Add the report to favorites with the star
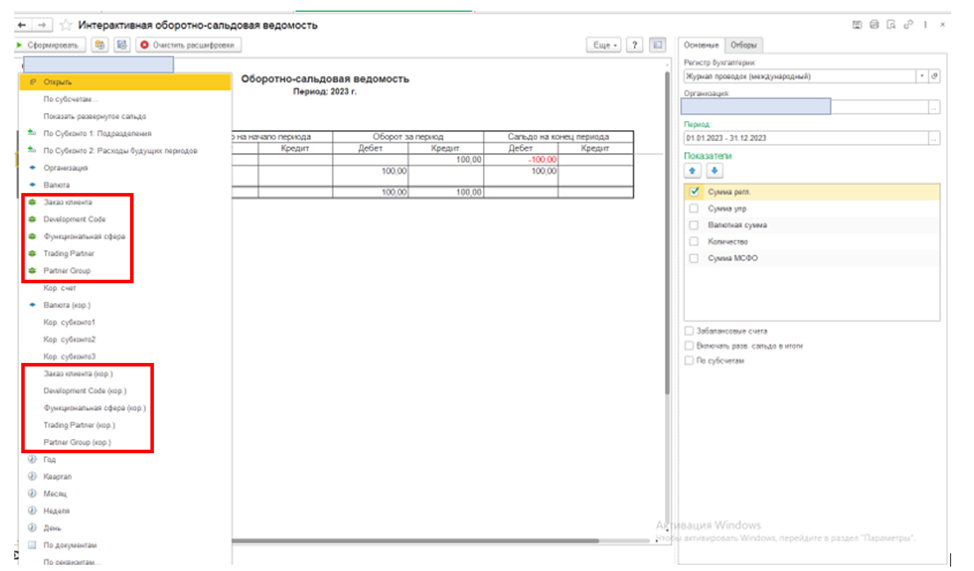Viewport: 974px width, 571px height. (66, 24)
